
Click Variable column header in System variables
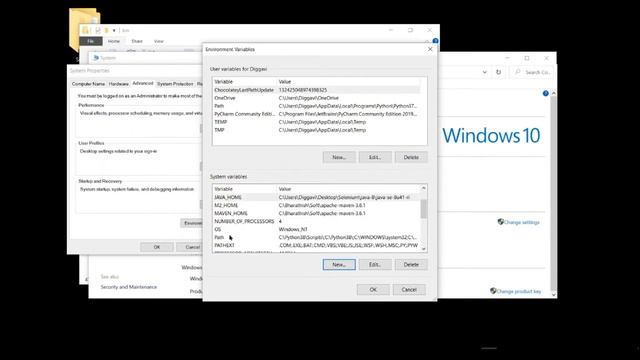(x=245, y=189)
